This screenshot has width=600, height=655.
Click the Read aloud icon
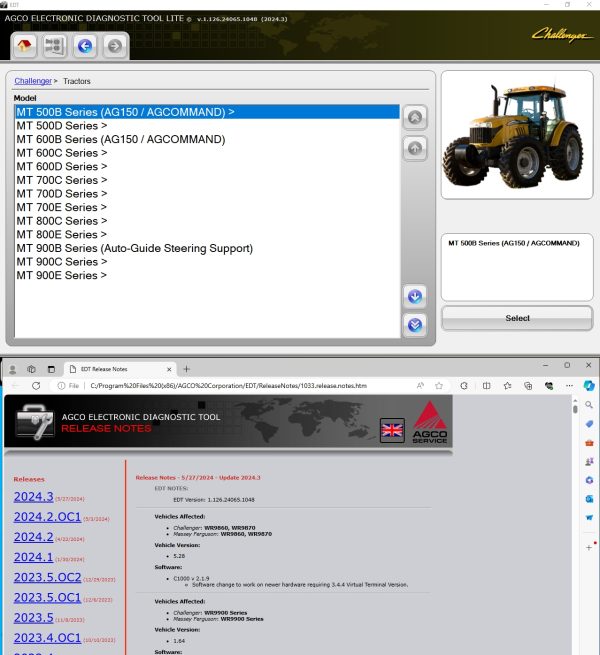pos(420,386)
